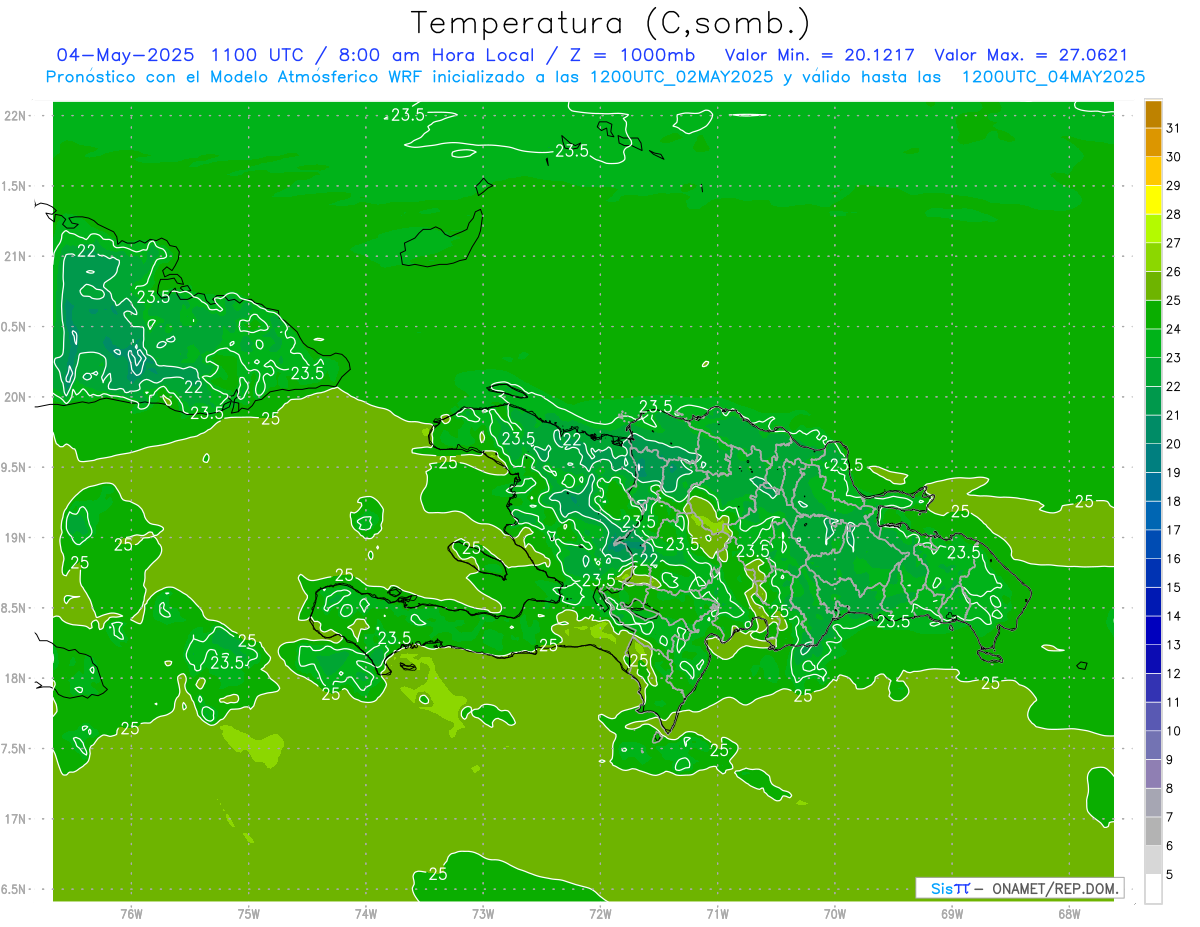1200x927 pixels.
Task: Click the '74W' longitude axis label
Action: pyautogui.click(x=366, y=913)
